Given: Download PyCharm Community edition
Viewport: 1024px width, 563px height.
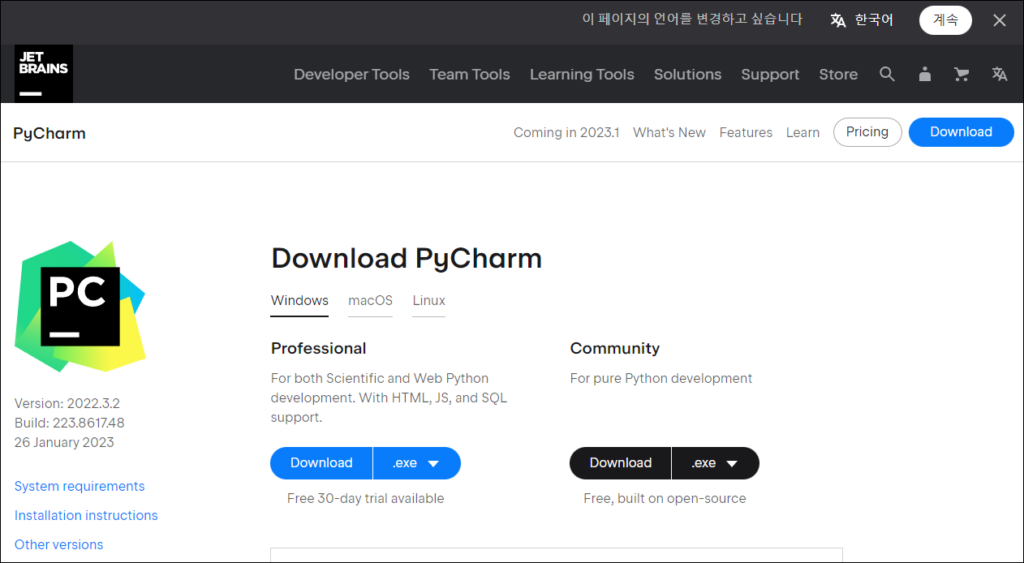Looking at the screenshot, I should pyautogui.click(x=620, y=463).
